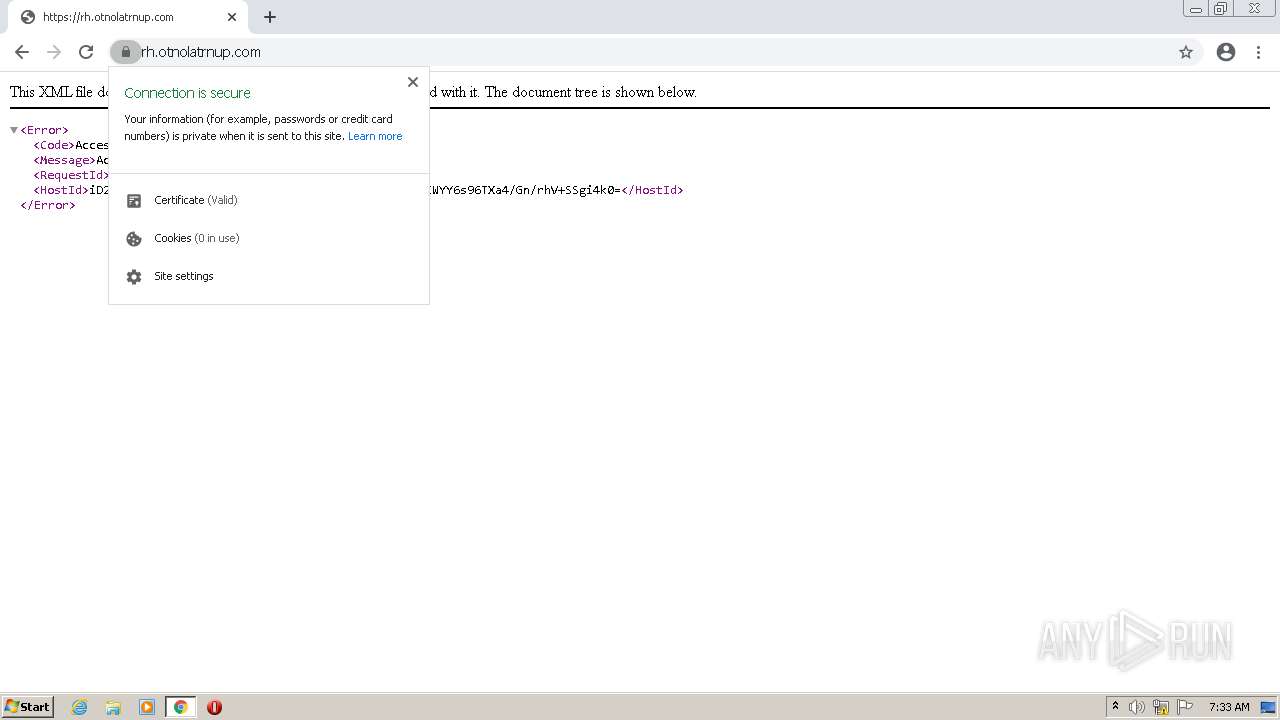The width and height of the screenshot is (1280, 720).
Task: Click the Connection is secure heading
Action: (x=187, y=93)
